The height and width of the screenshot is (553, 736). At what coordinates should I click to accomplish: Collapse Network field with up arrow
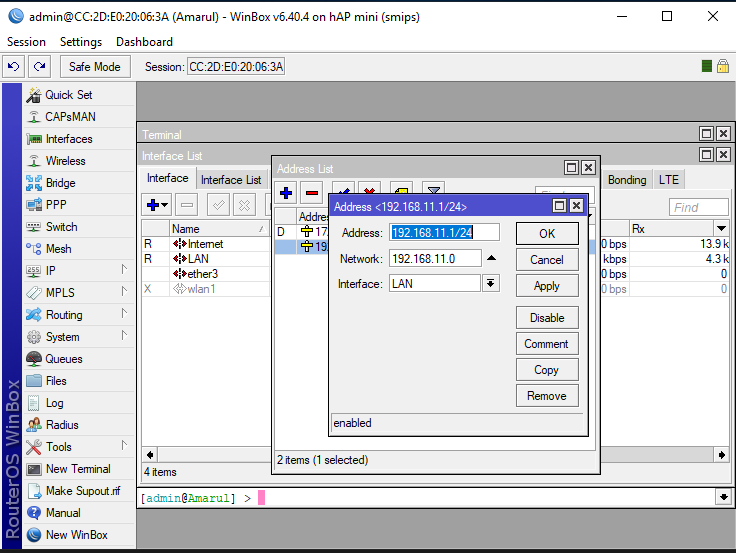click(x=491, y=258)
